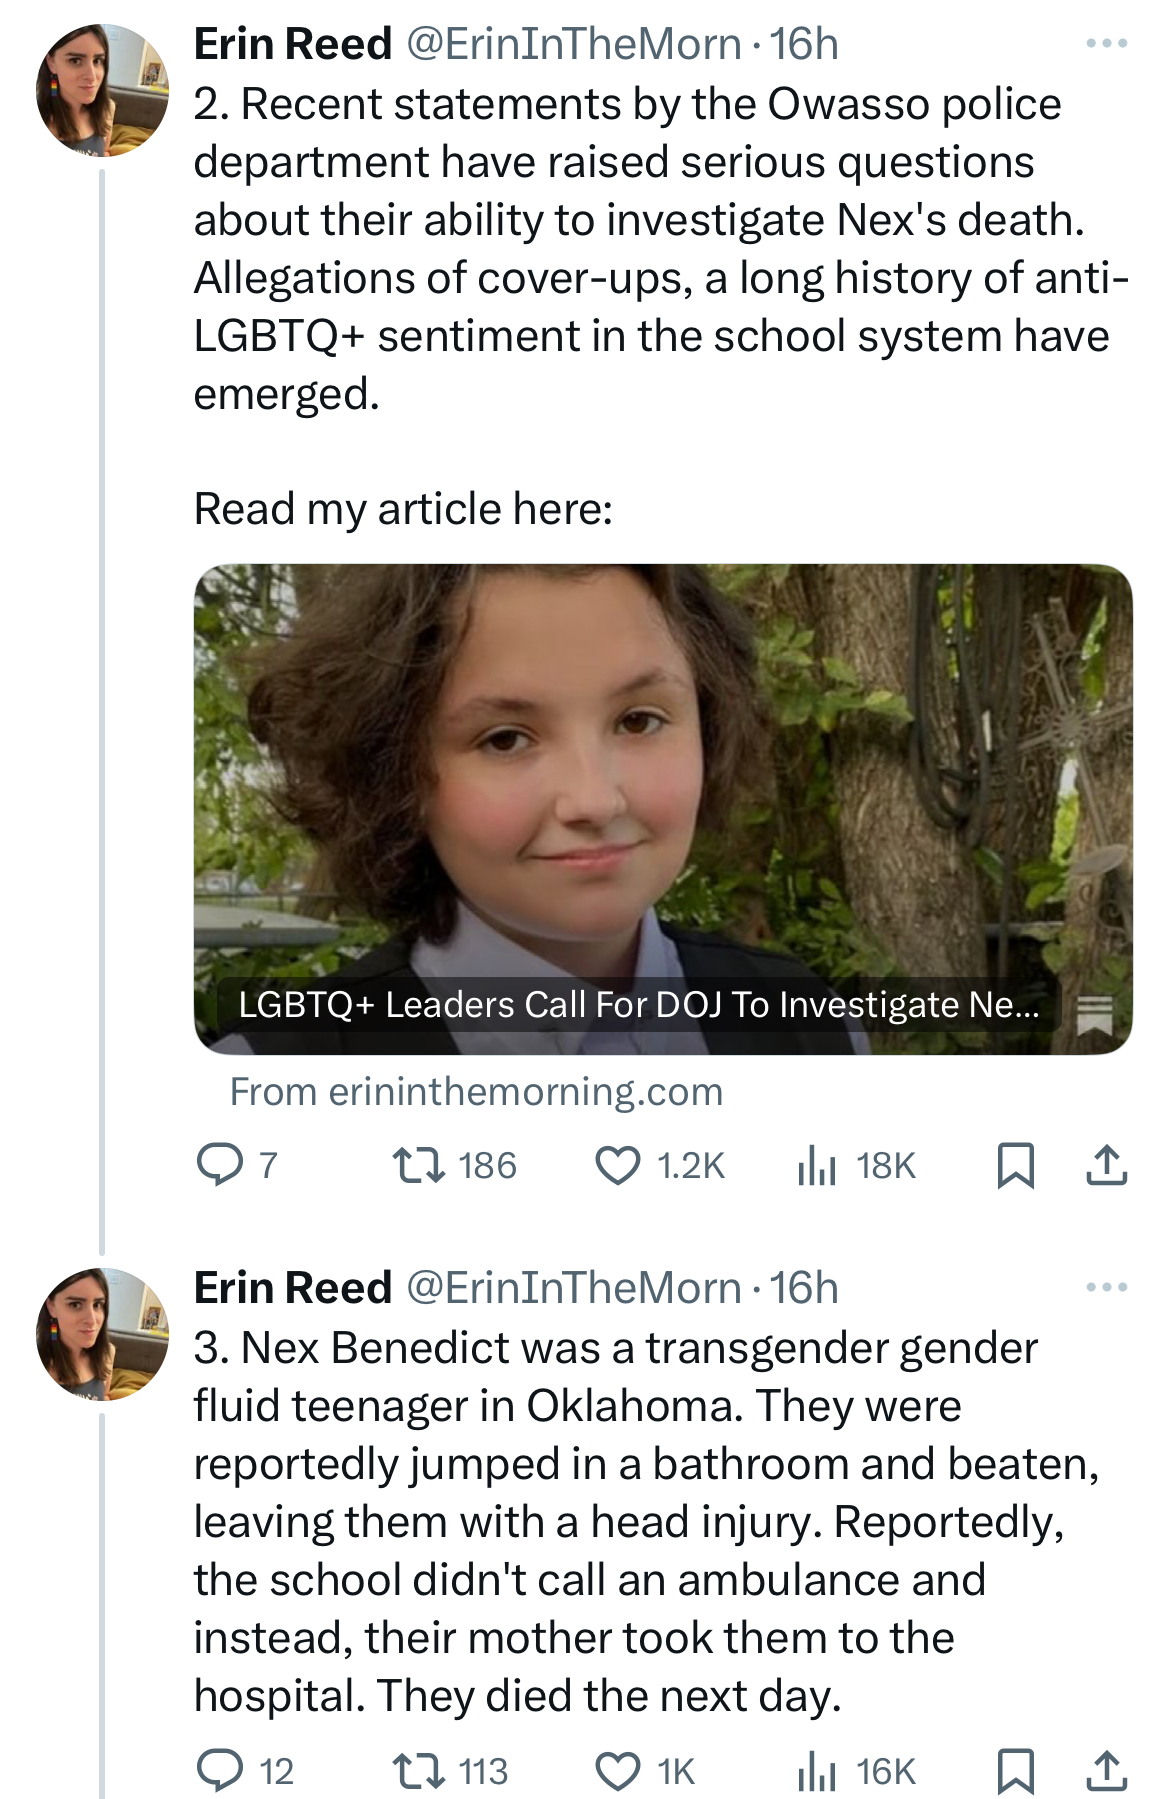Open the more options menu on tweet 2
Image resolution: width=1170 pixels, height=1799 pixels.
coord(1106,44)
